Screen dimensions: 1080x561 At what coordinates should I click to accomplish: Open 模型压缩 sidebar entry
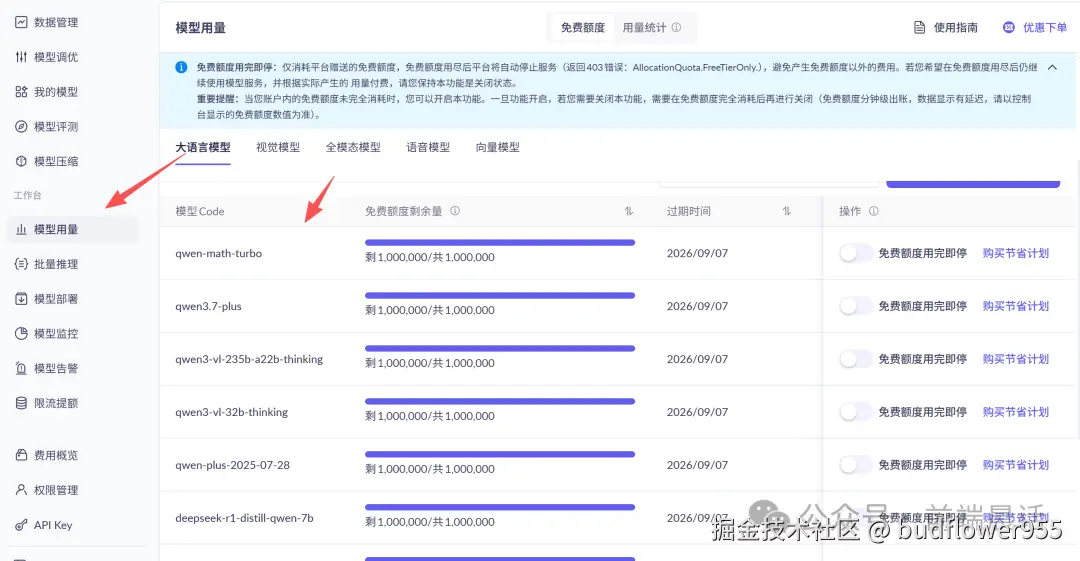pyautogui.click(x=47, y=161)
